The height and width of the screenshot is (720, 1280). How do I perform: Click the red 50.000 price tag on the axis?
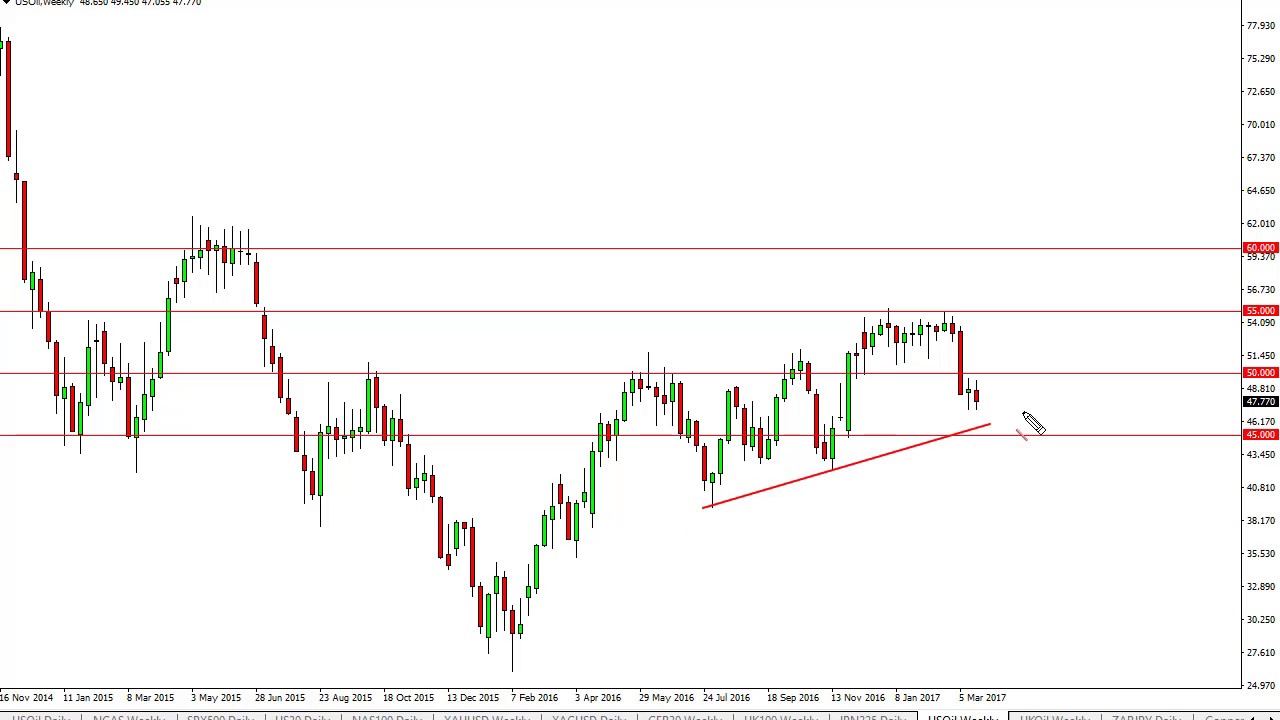coord(1260,373)
